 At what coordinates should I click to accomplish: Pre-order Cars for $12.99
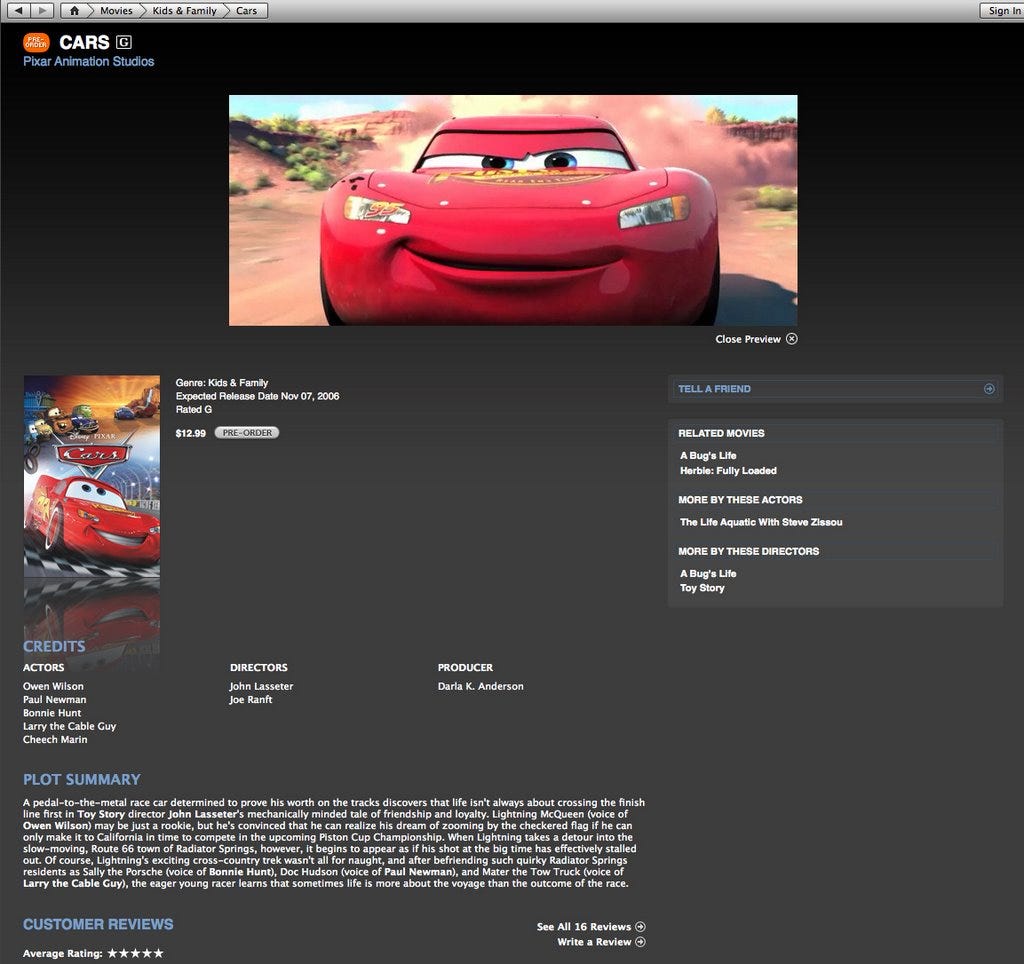(x=246, y=432)
